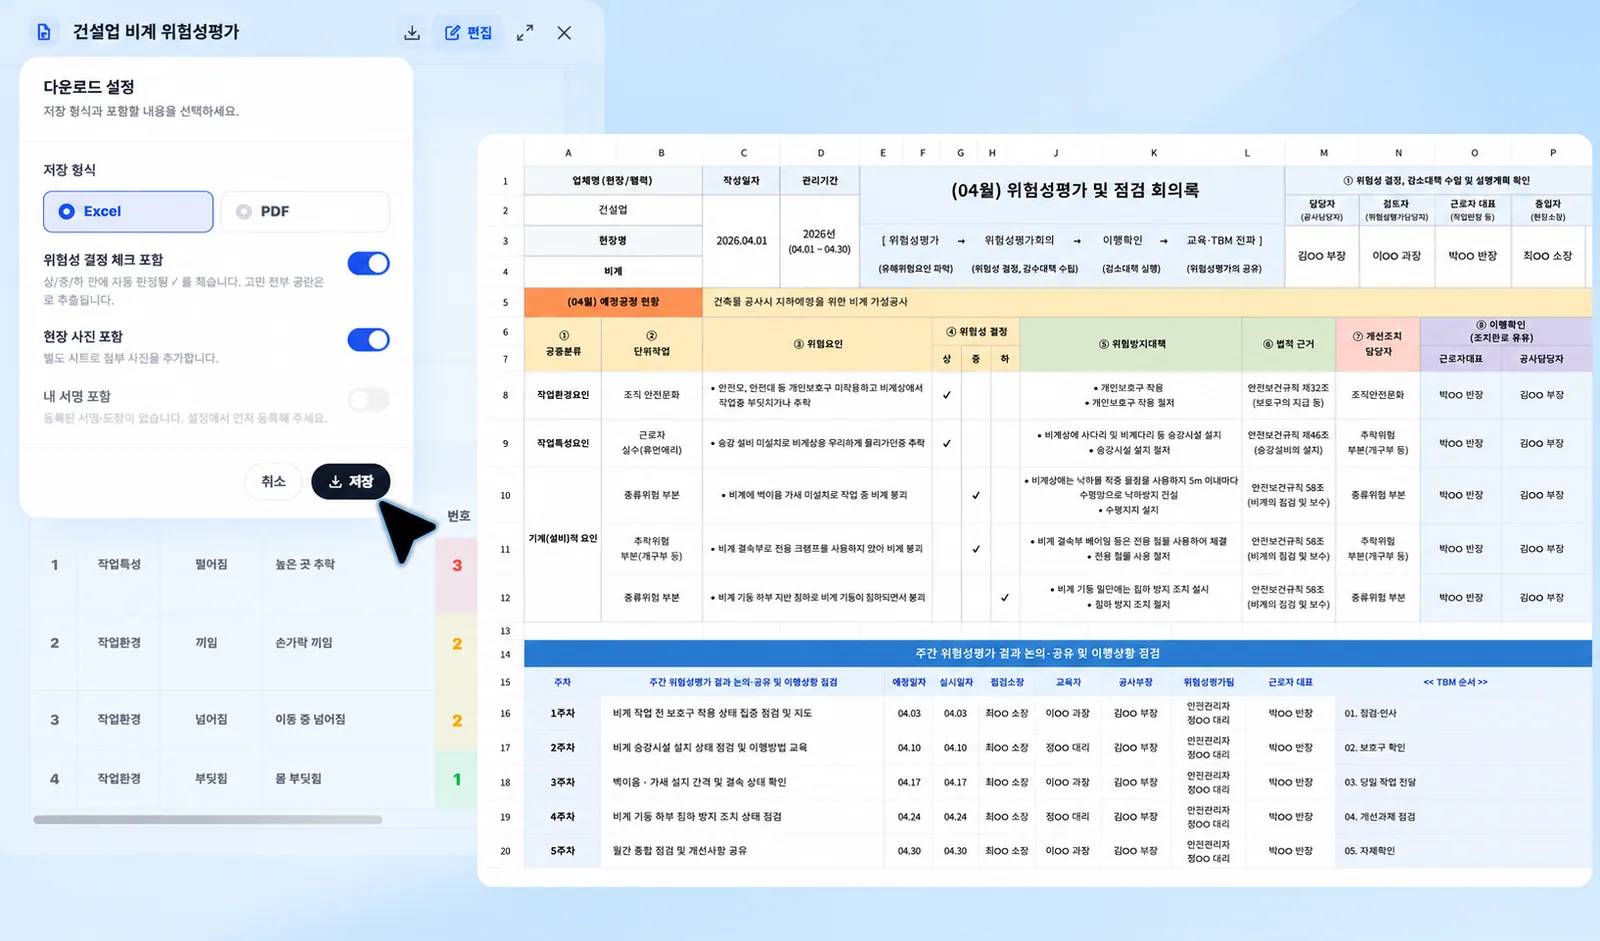Image resolution: width=1600 pixels, height=941 pixels.
Task: Click the 1주차 row label
Action: point(562,714)
